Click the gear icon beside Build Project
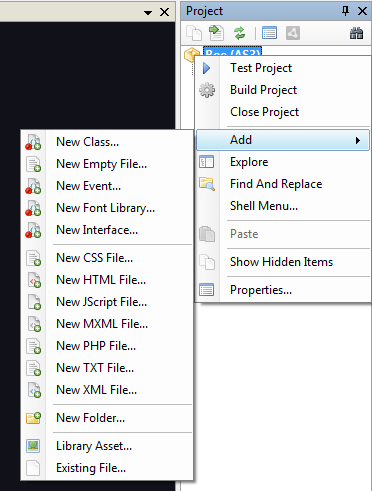 207,90
